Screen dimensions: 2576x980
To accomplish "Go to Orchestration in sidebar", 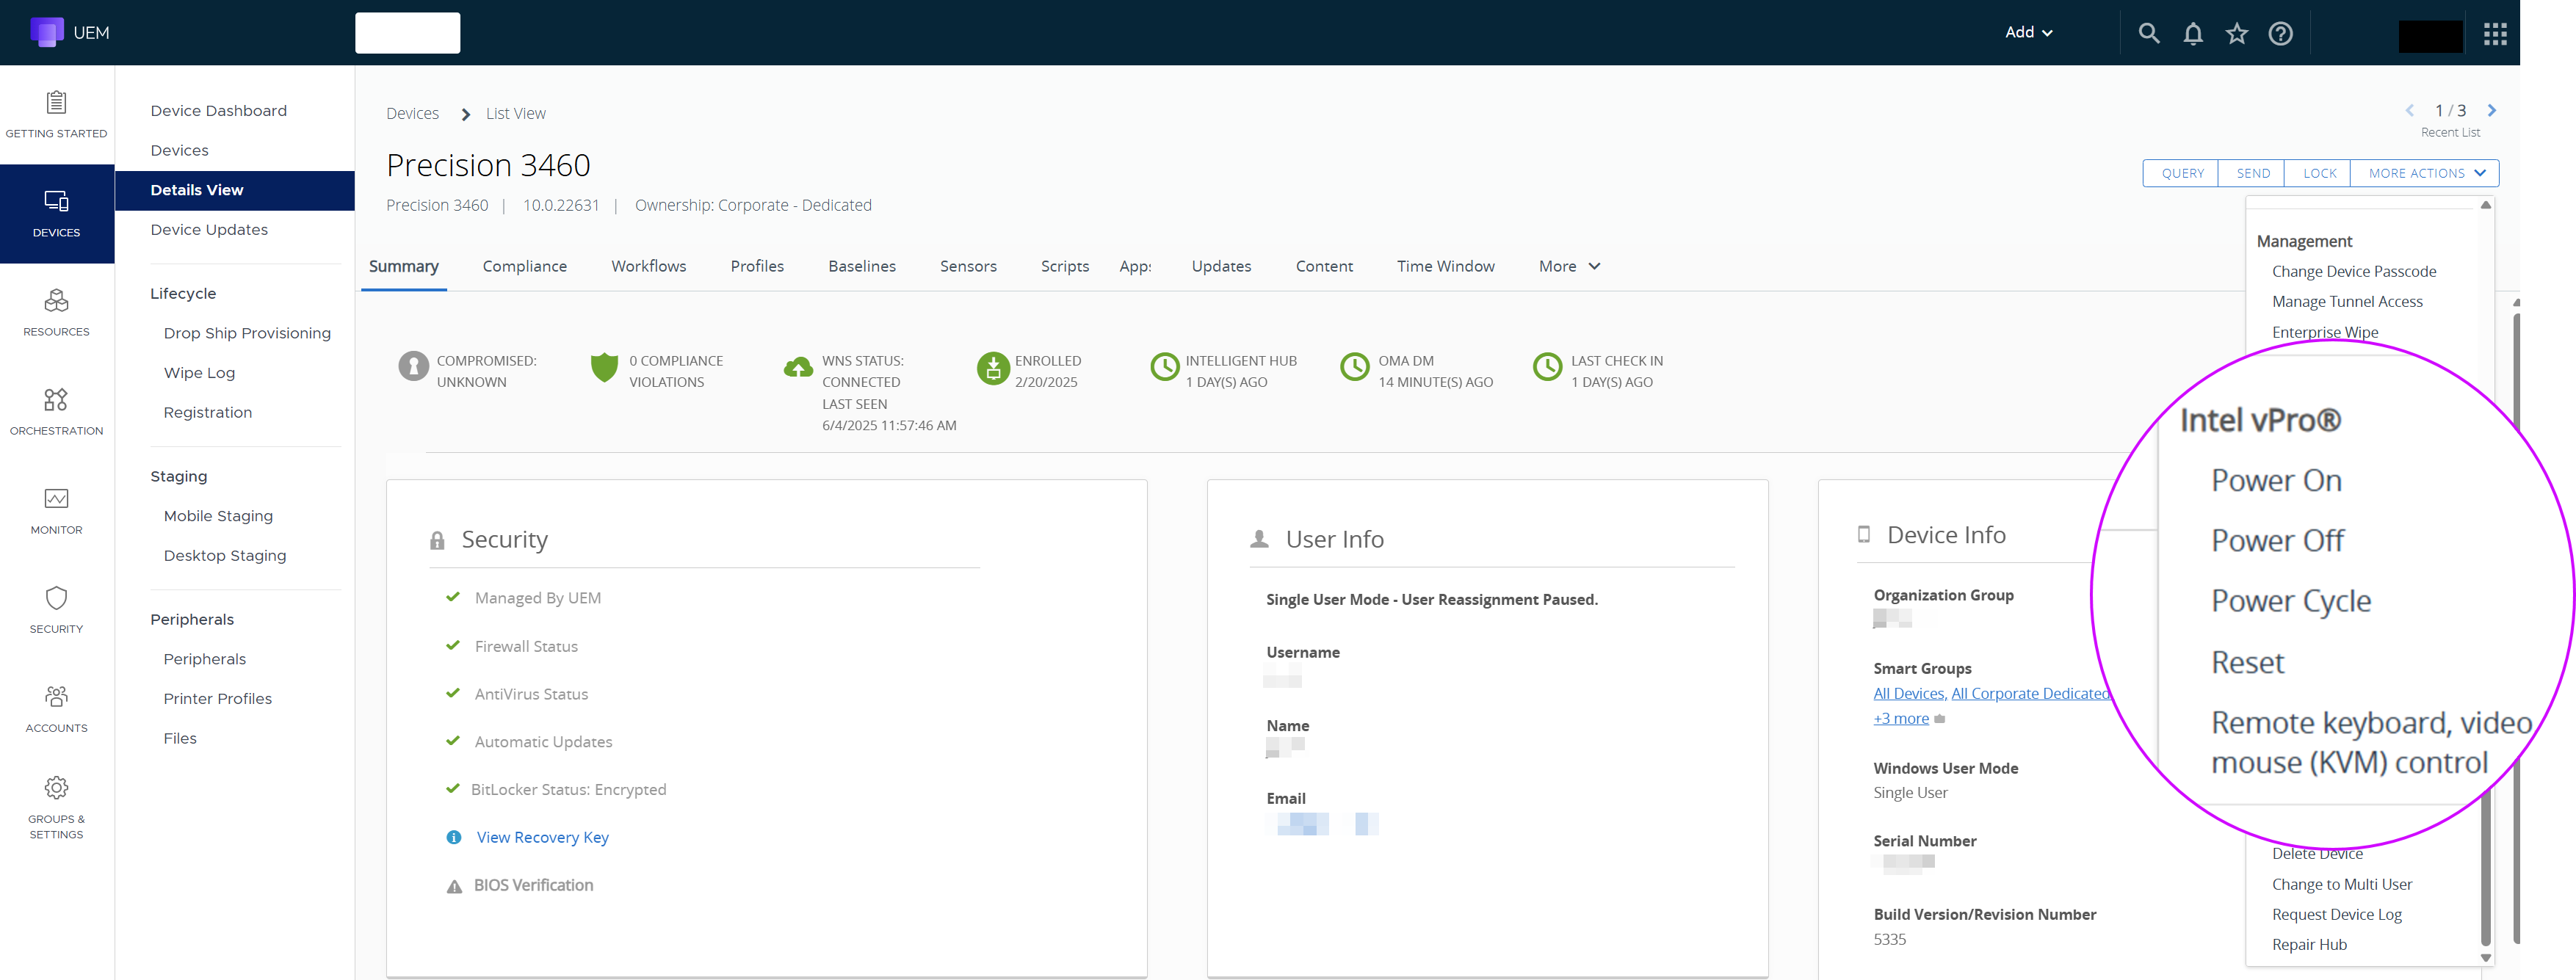I will pos(56,401).
